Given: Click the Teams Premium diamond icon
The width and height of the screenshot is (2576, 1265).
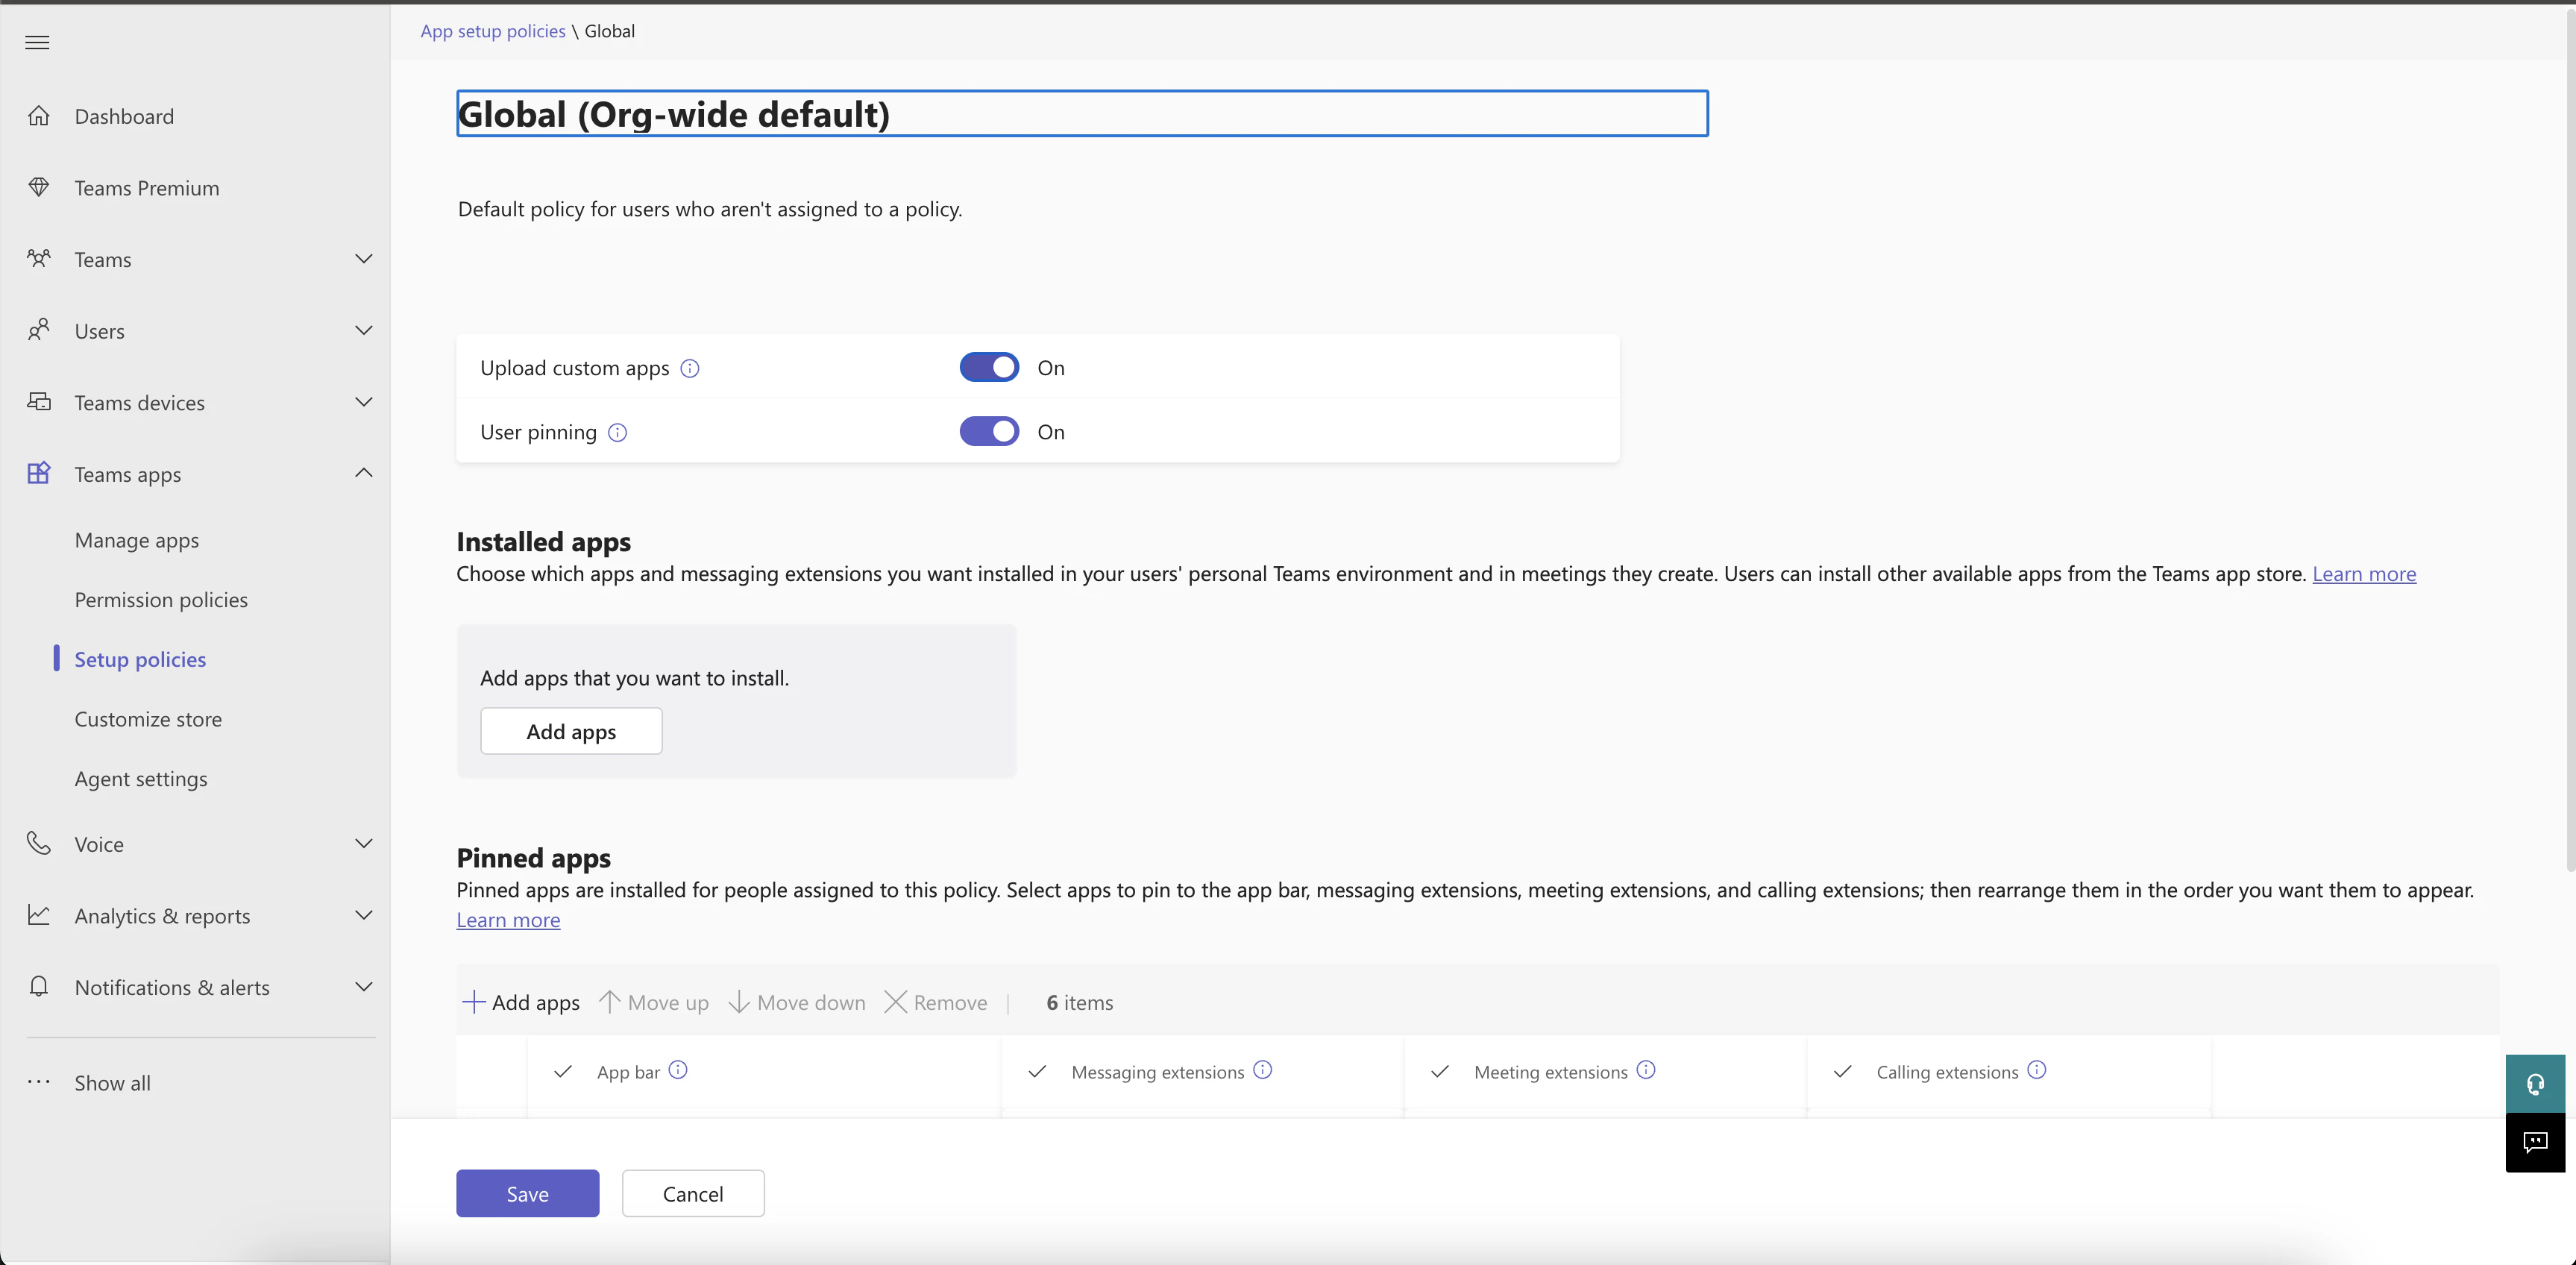Looking at the screenshot, I should click(38, 187).
